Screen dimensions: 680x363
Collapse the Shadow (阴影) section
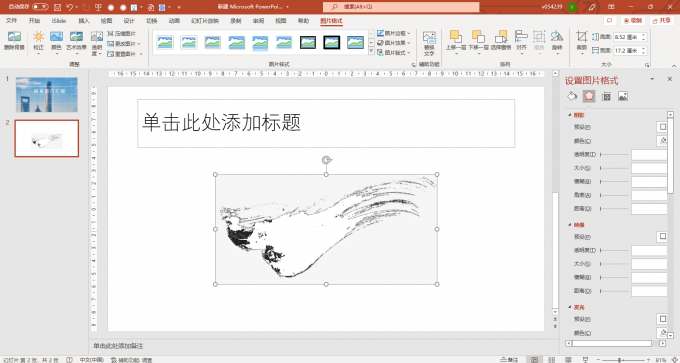point(570,115)
